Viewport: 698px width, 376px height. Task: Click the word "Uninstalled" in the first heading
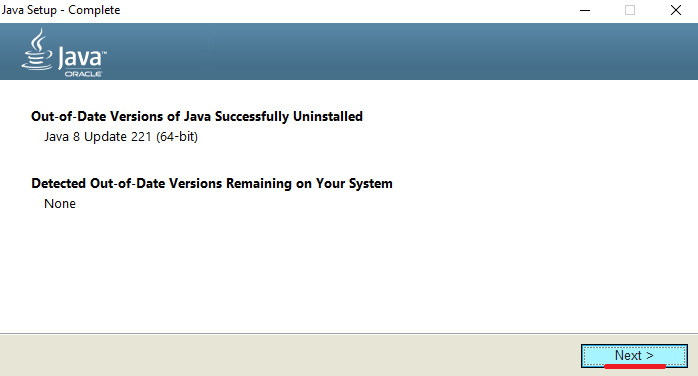click(x=328, y=117)
